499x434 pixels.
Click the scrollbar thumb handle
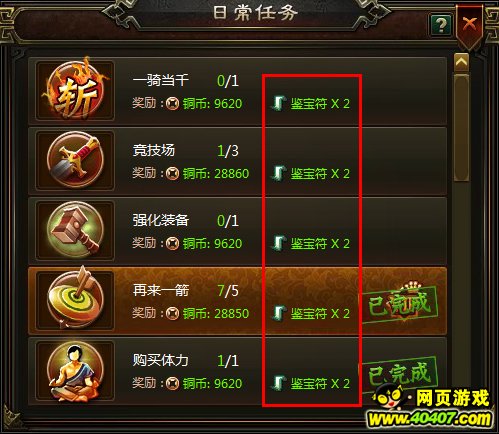point(462,128)
